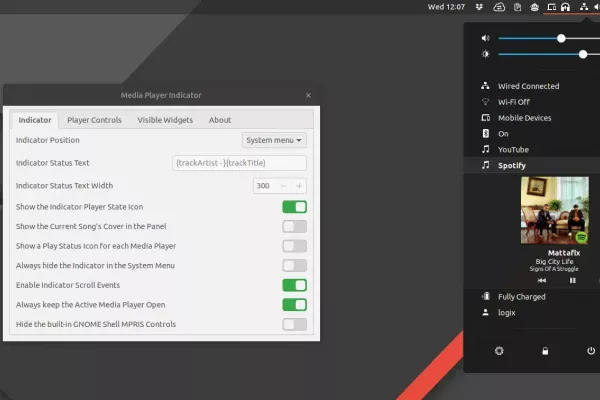The width and height of the screenshot is (600, 400).
Task: Click the Mattafix album cover thumbnail
Action: (x=554, y=210)
